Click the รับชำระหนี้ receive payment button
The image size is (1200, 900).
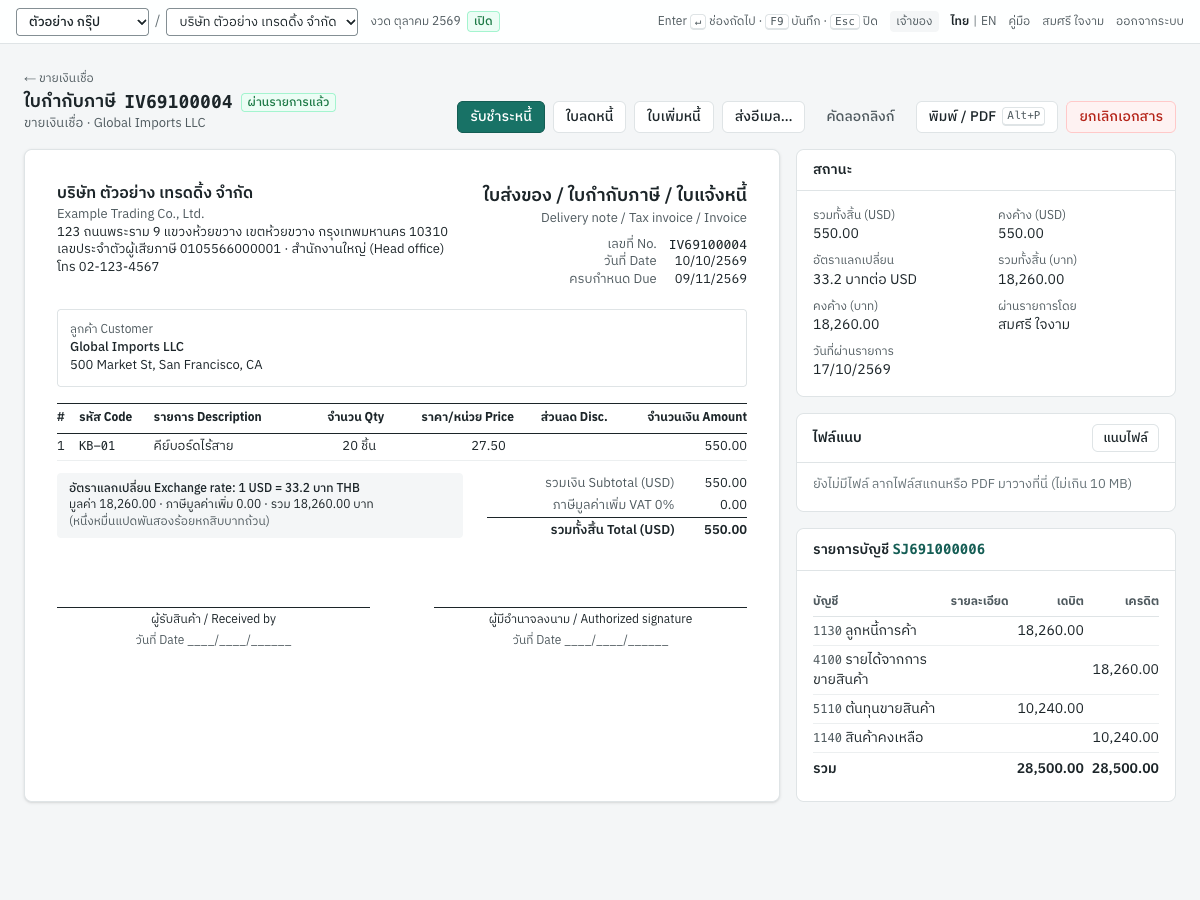coord(501,117)
